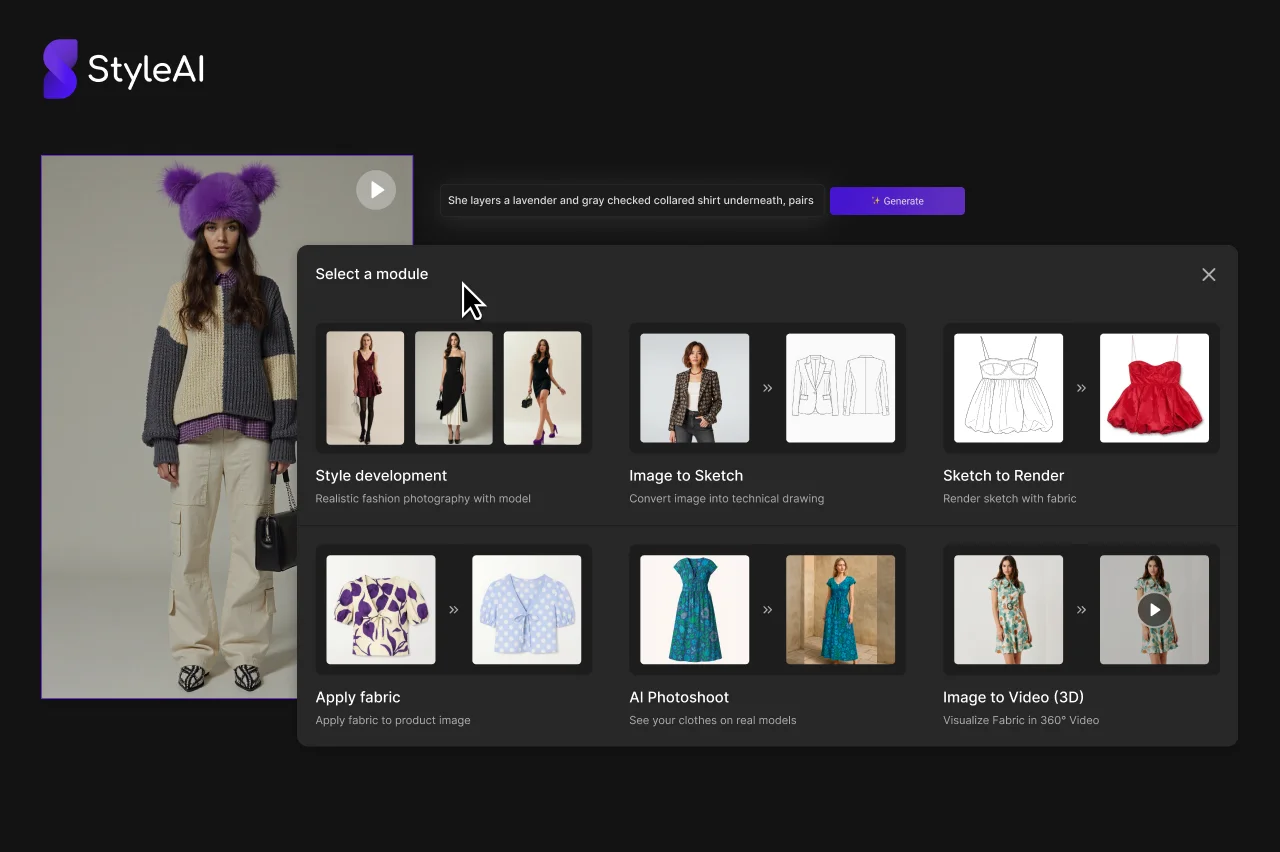Open the AI Photoshoot module
1280x852 pixels.
pos(768,636)
